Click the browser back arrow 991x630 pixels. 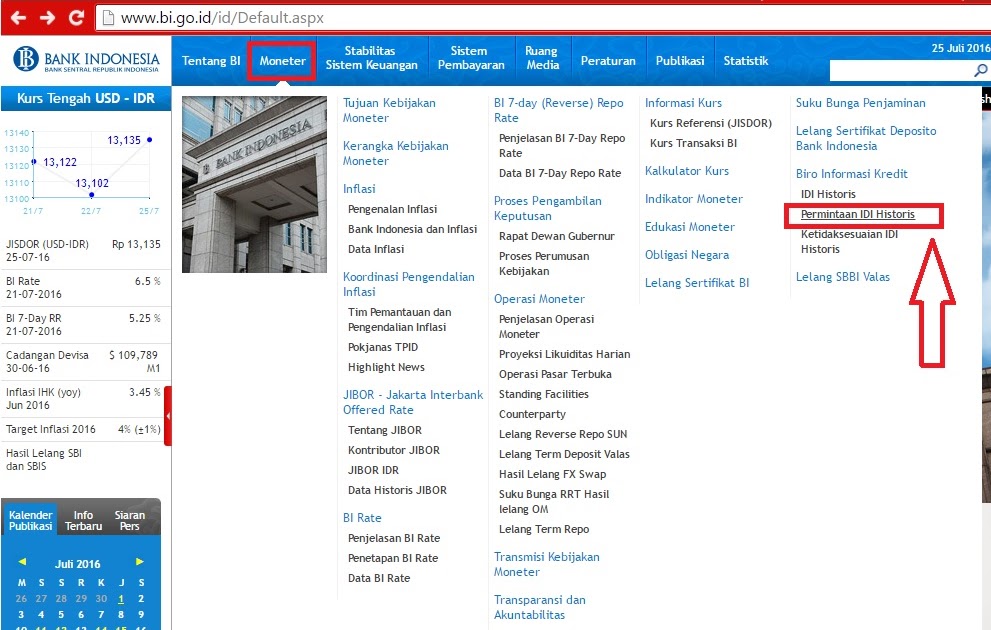[18, 18]
